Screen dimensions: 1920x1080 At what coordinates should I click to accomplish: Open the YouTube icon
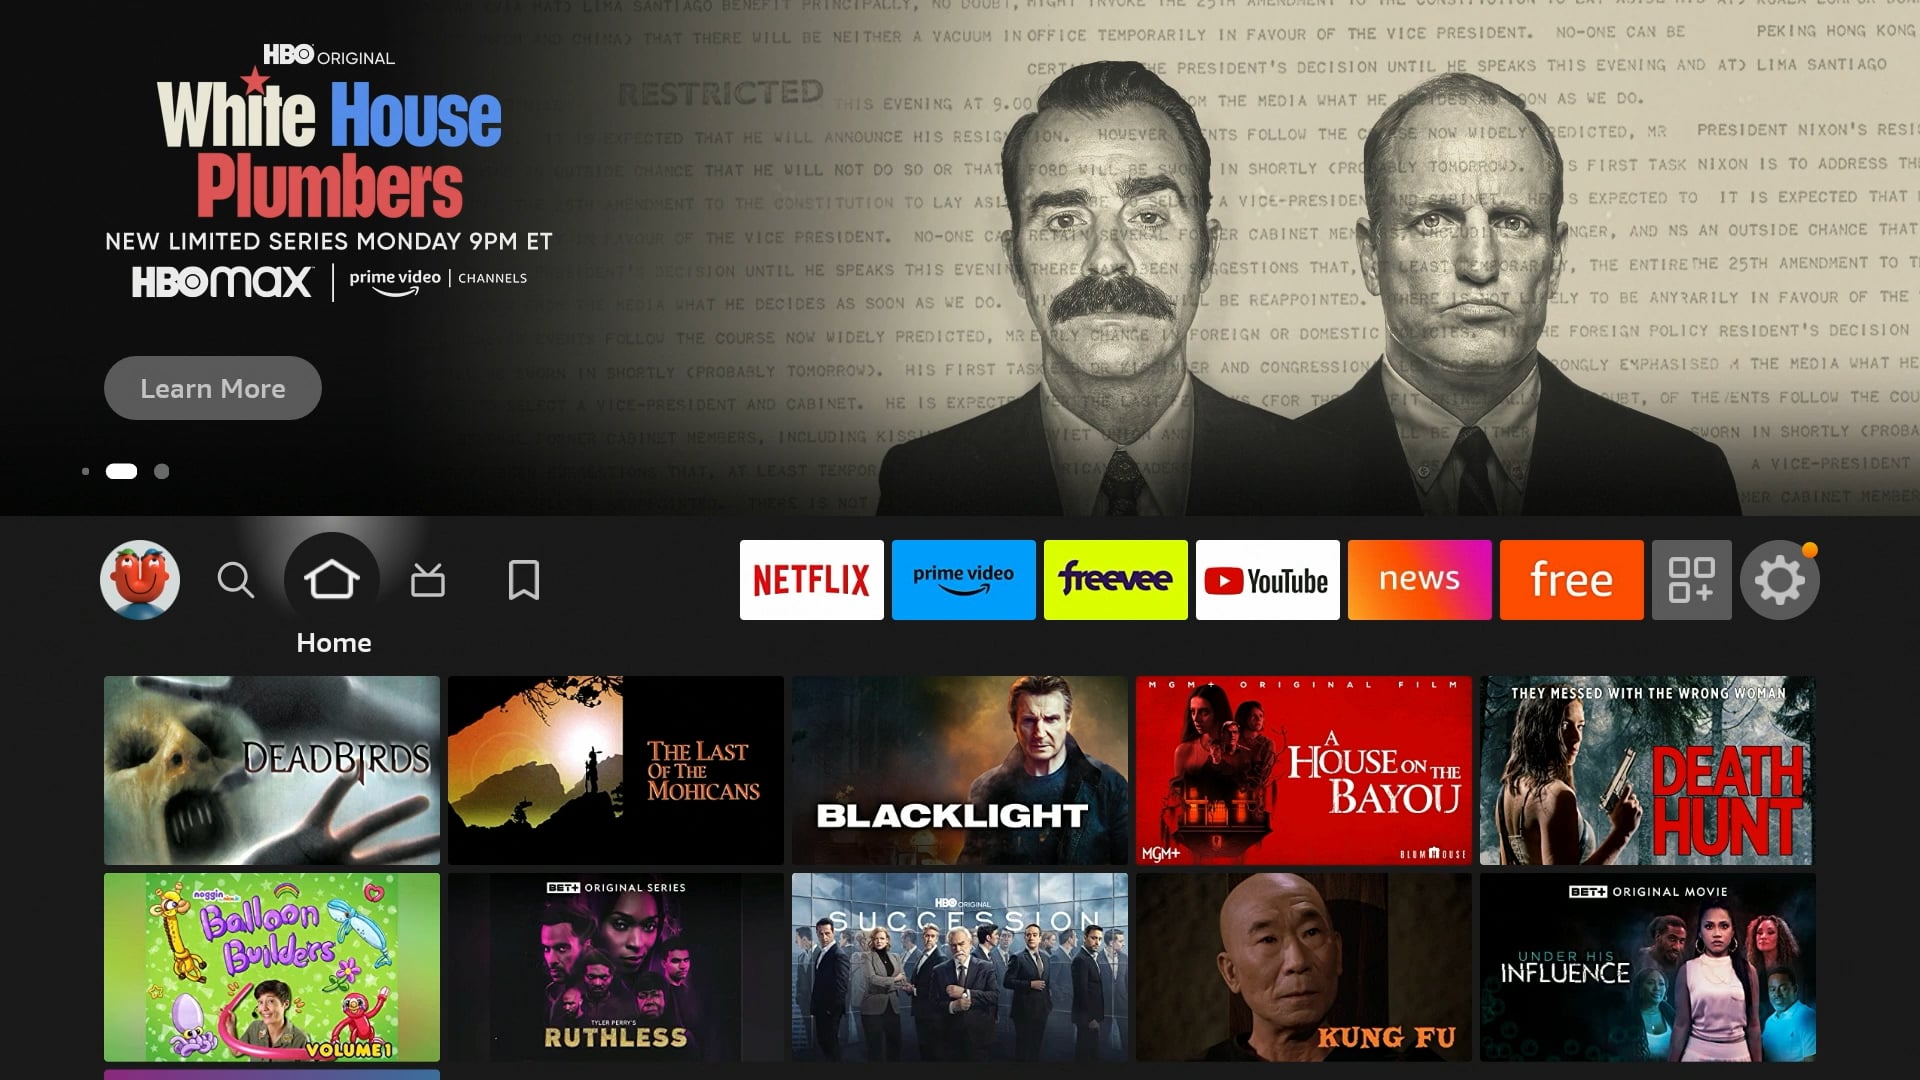1266,580
